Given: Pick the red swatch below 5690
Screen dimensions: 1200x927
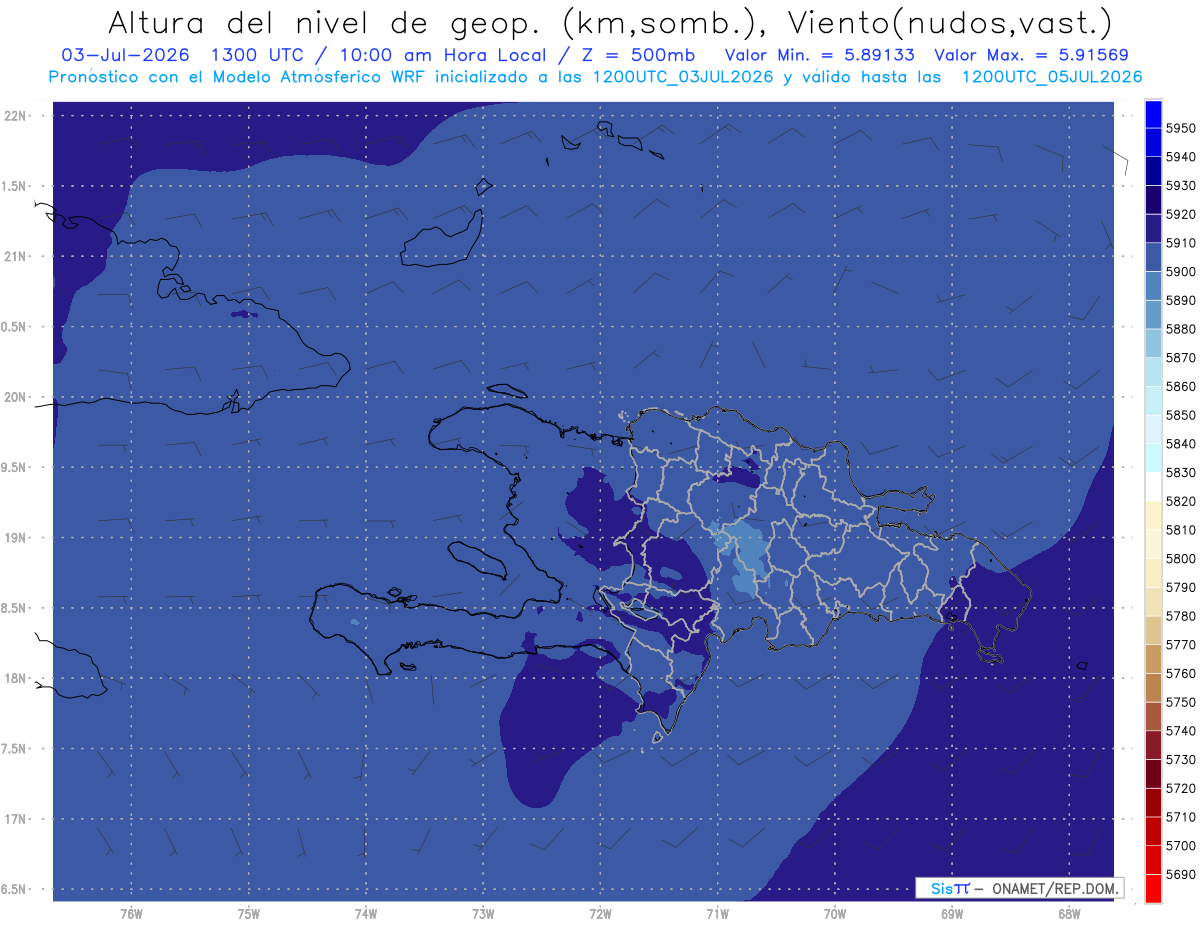Looking at the screenshot, I should pos(1153,888).
